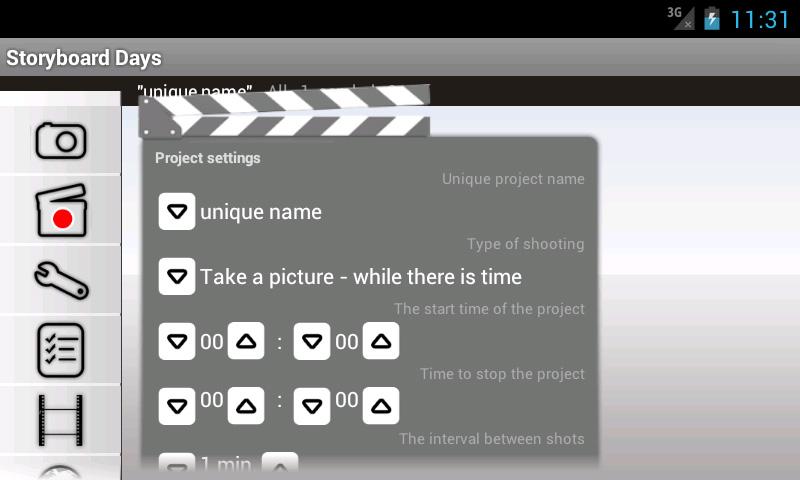Tap the battery charging status icon
The height and width of the screenshot is (480, 800).
click(x=712, y=19)
